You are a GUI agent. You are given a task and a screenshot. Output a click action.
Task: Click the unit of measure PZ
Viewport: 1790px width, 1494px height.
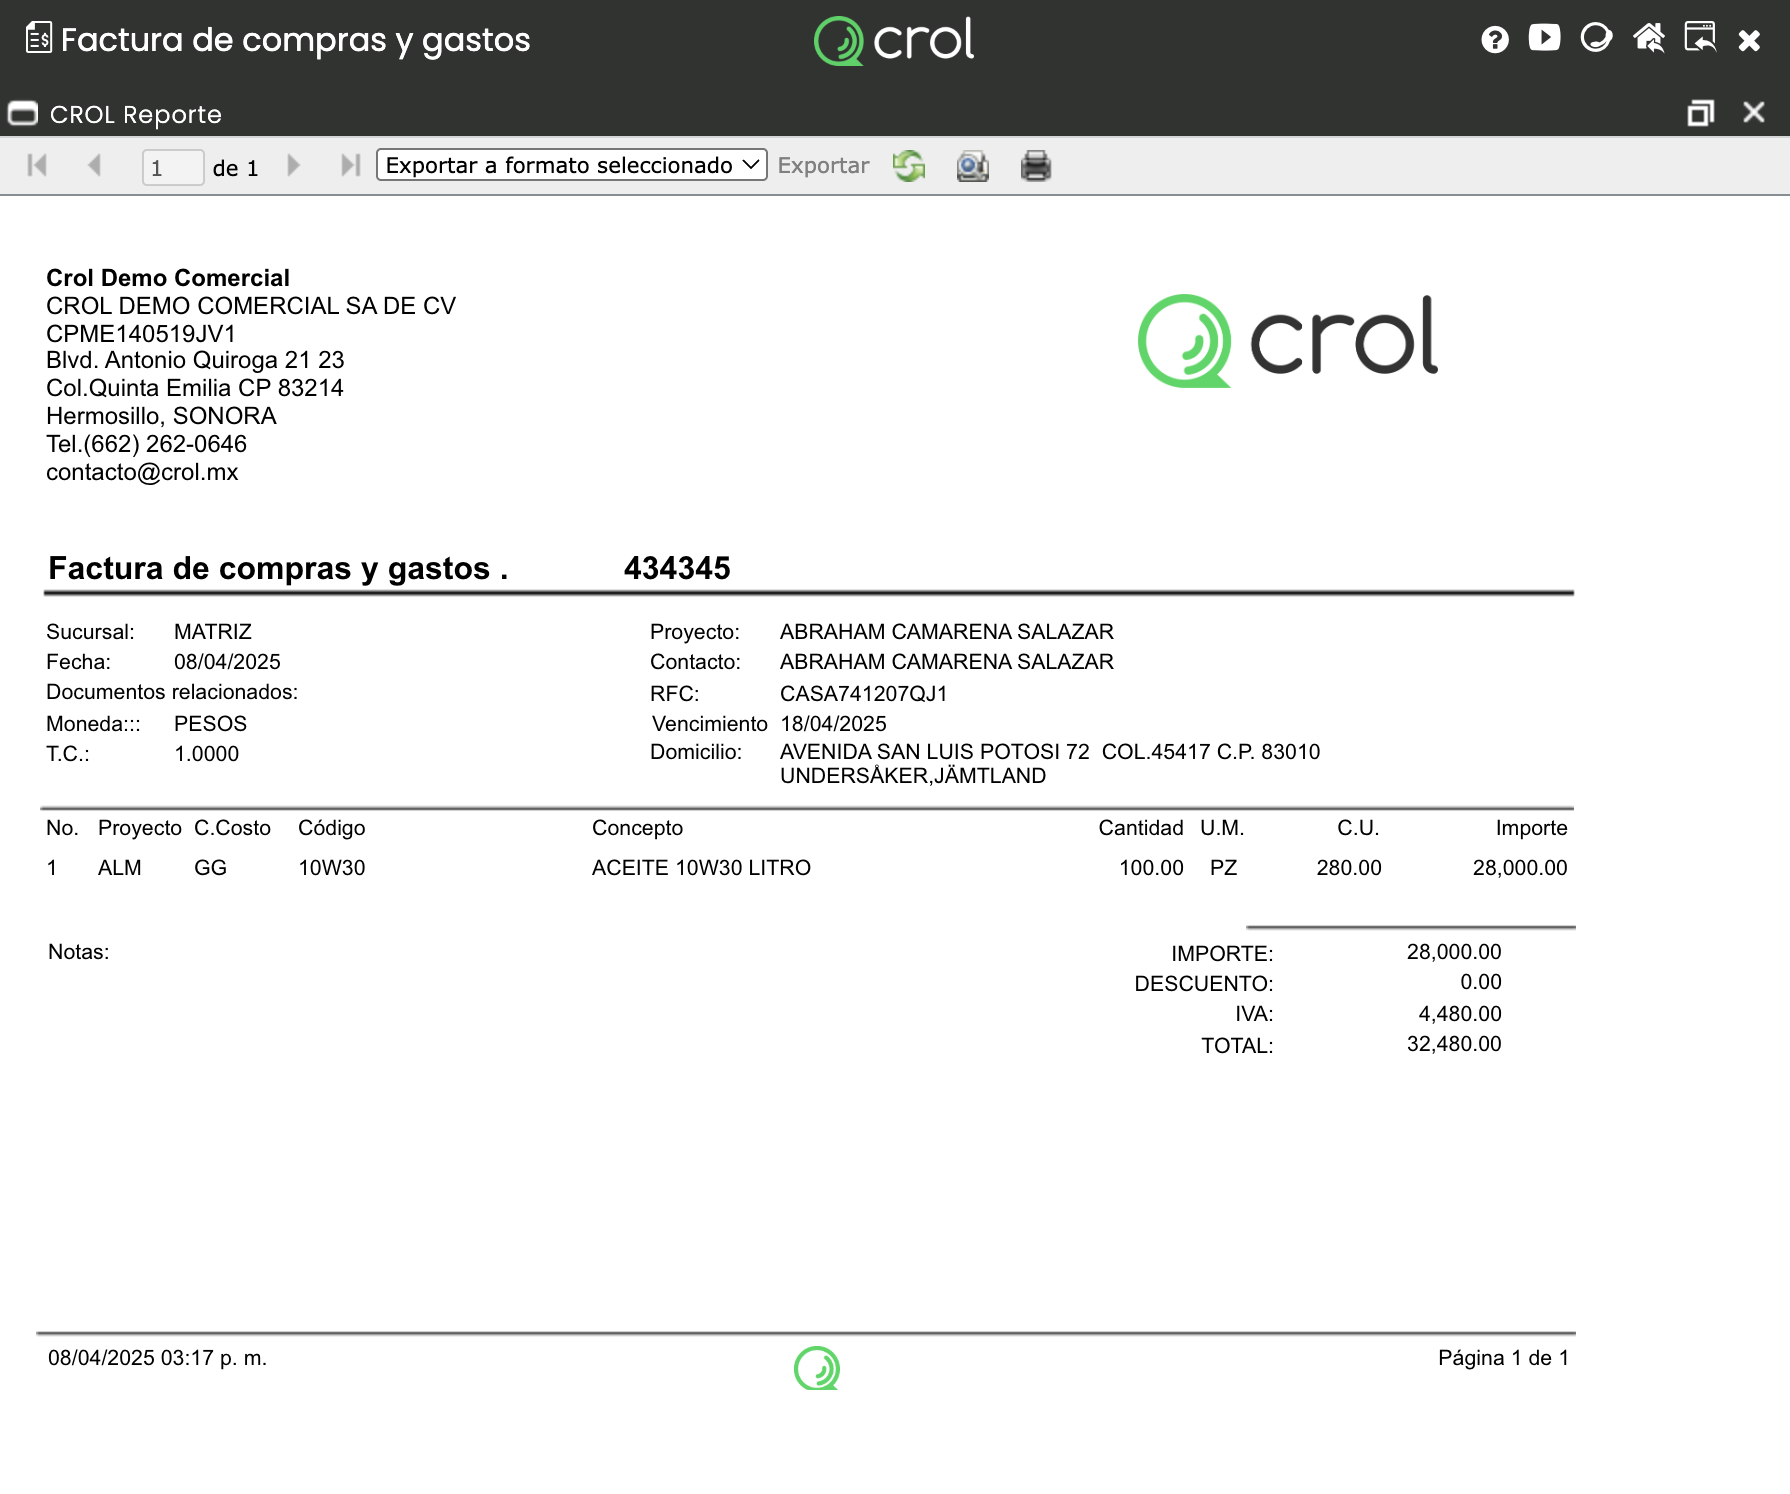click(x=1223, y=868)
